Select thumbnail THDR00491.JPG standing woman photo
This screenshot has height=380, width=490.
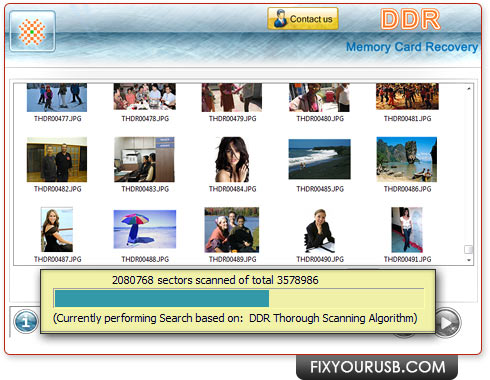click(x=407, y=230)
